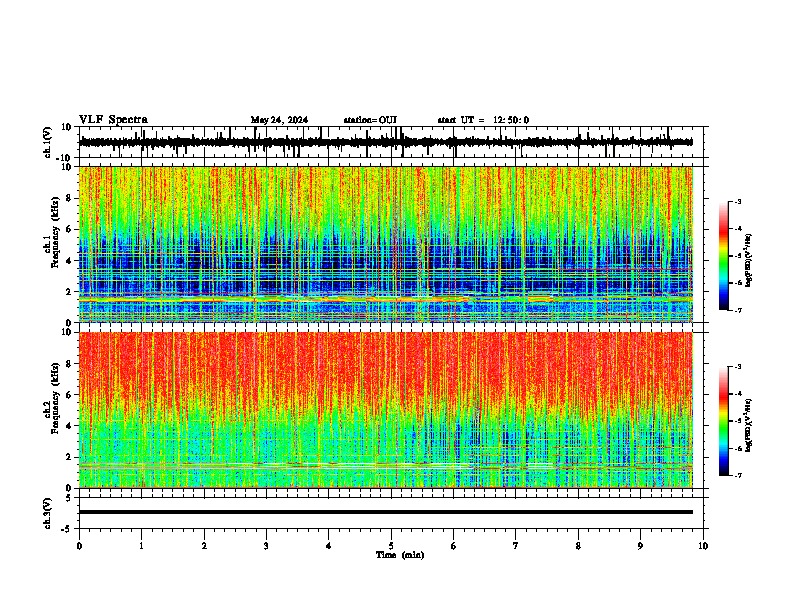The width and height of the screenshot is (792, 612).
Task: Click time axis tick label "1"
Action: (x=141, y=546)
